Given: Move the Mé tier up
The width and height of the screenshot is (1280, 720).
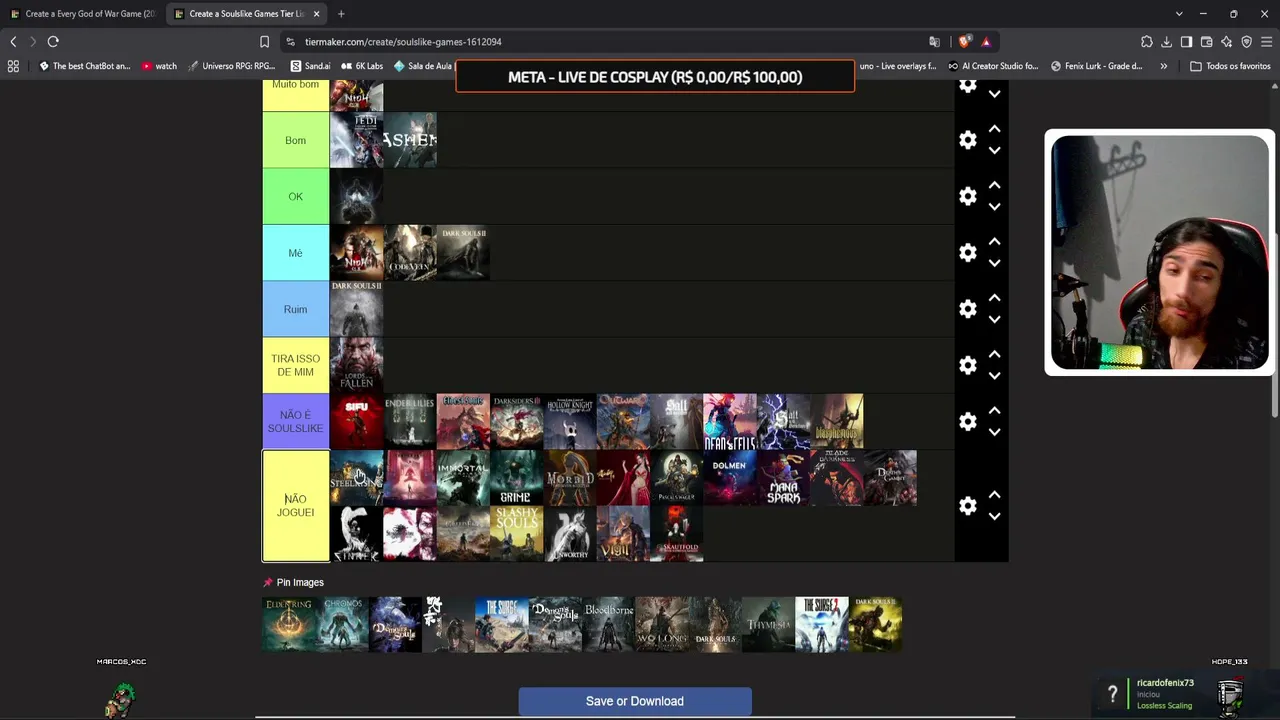Looking at the screenshot, I should point(994,242).
